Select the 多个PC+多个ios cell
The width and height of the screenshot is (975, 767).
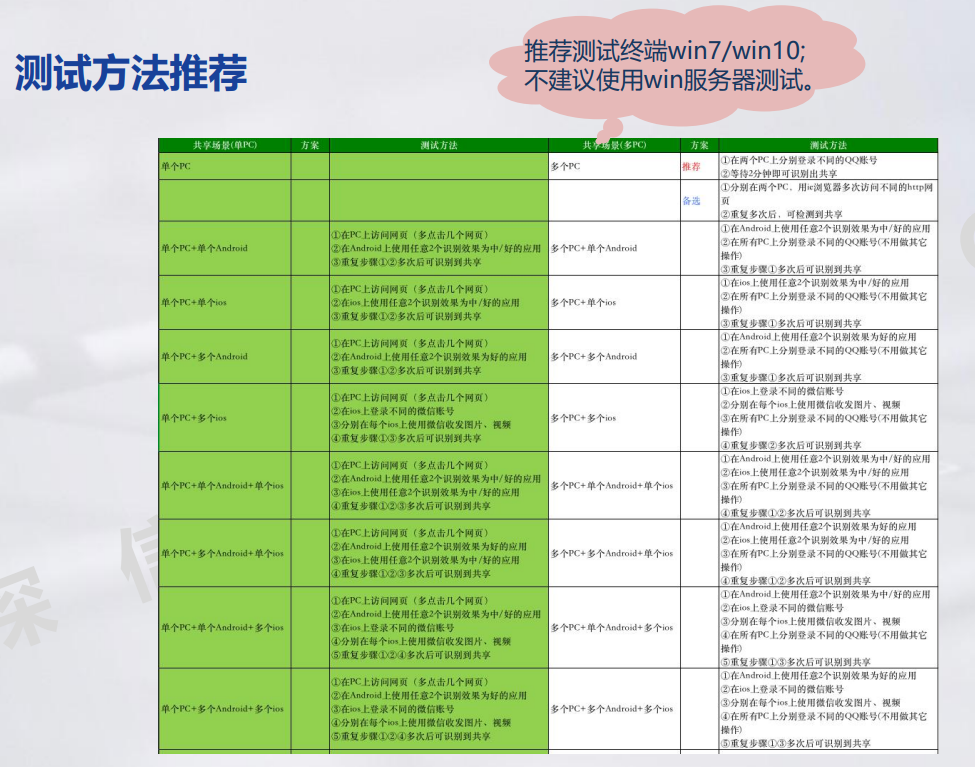614,417
